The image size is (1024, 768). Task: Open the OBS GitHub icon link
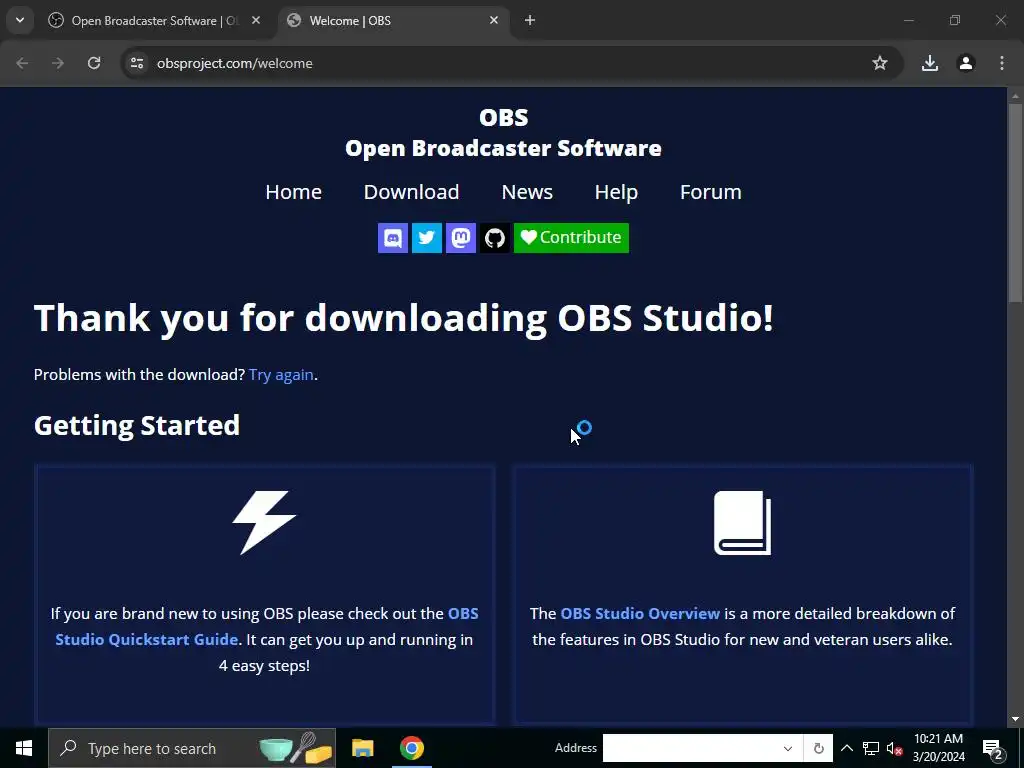click(x=494, y=238)
